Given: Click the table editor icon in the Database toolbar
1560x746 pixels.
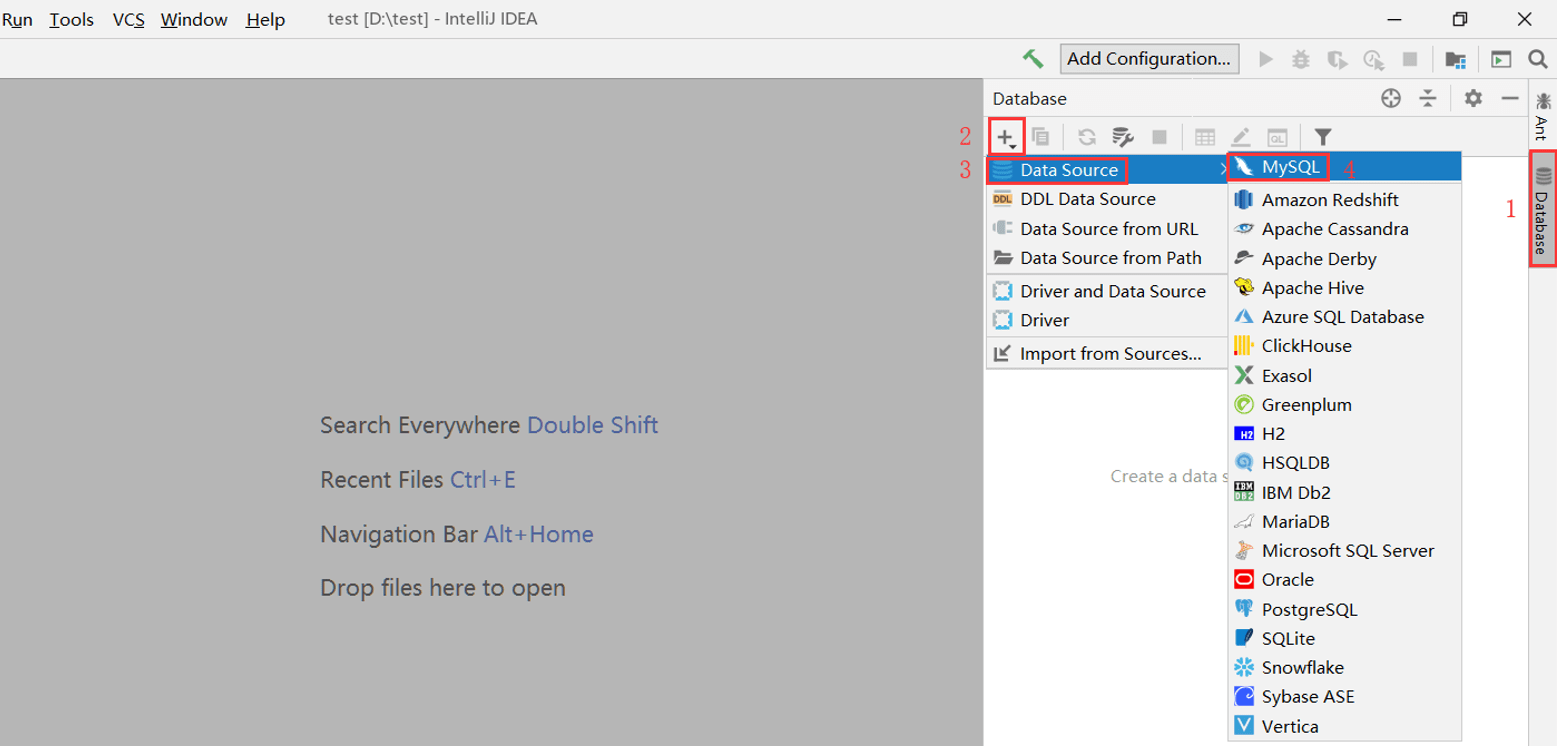Looking at the screenshot, I should 1206,136.
